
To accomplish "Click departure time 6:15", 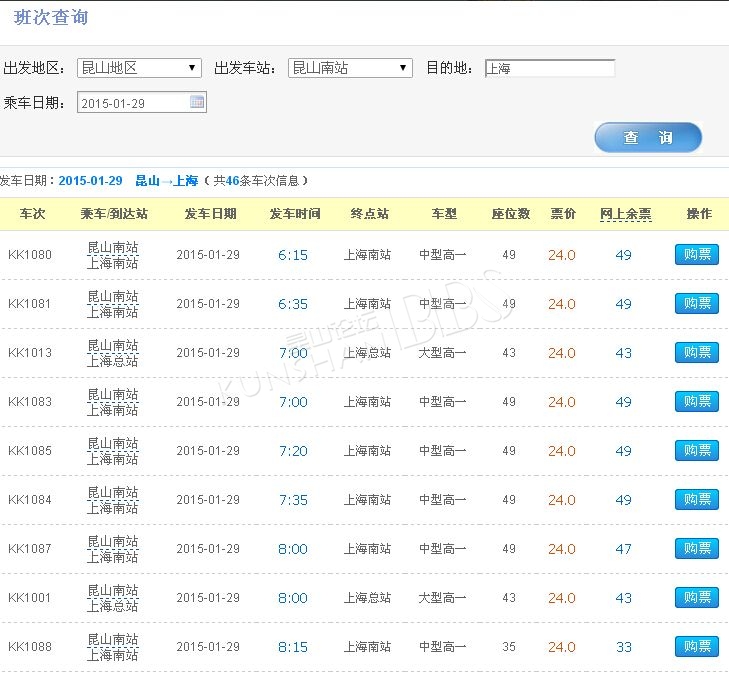I will click(x=293, y=255).
